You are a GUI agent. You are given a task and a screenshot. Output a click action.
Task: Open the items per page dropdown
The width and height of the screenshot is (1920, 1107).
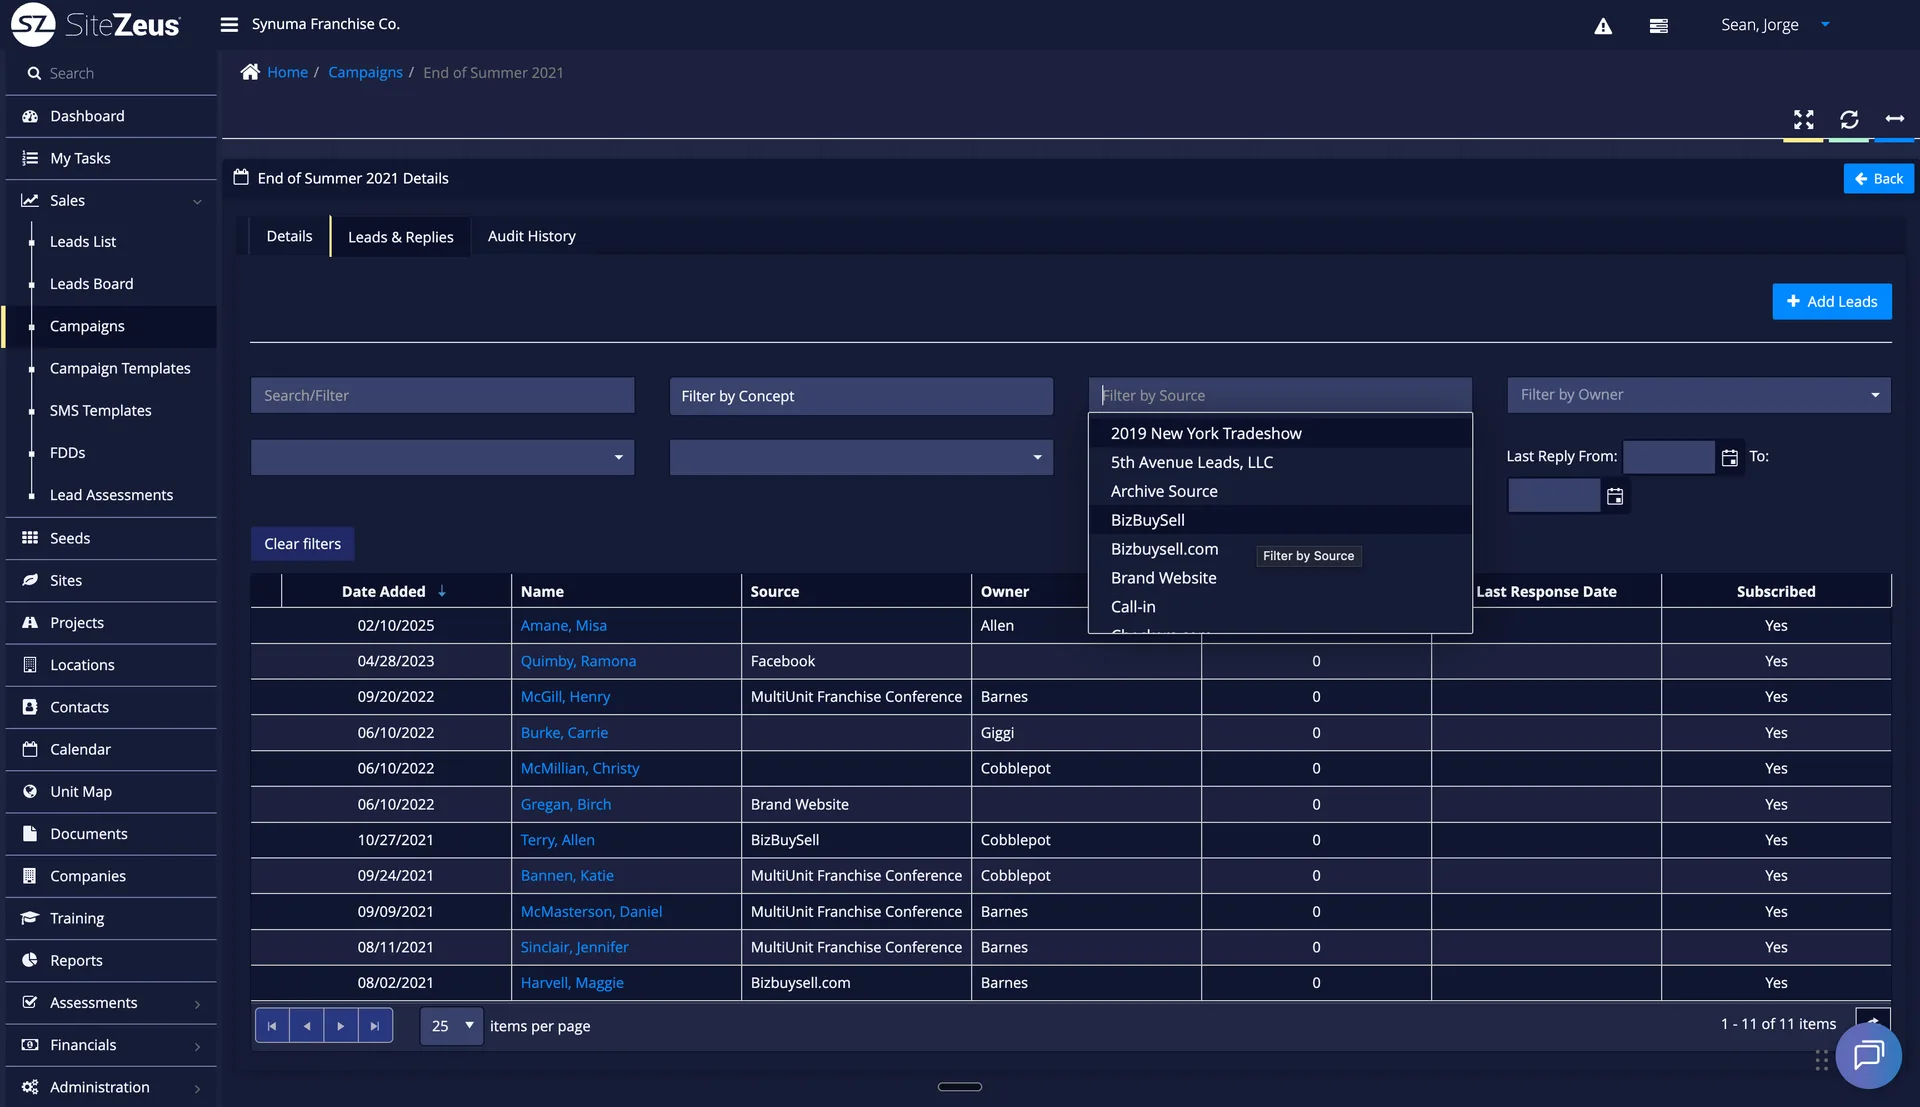[x=452, y=1026]
